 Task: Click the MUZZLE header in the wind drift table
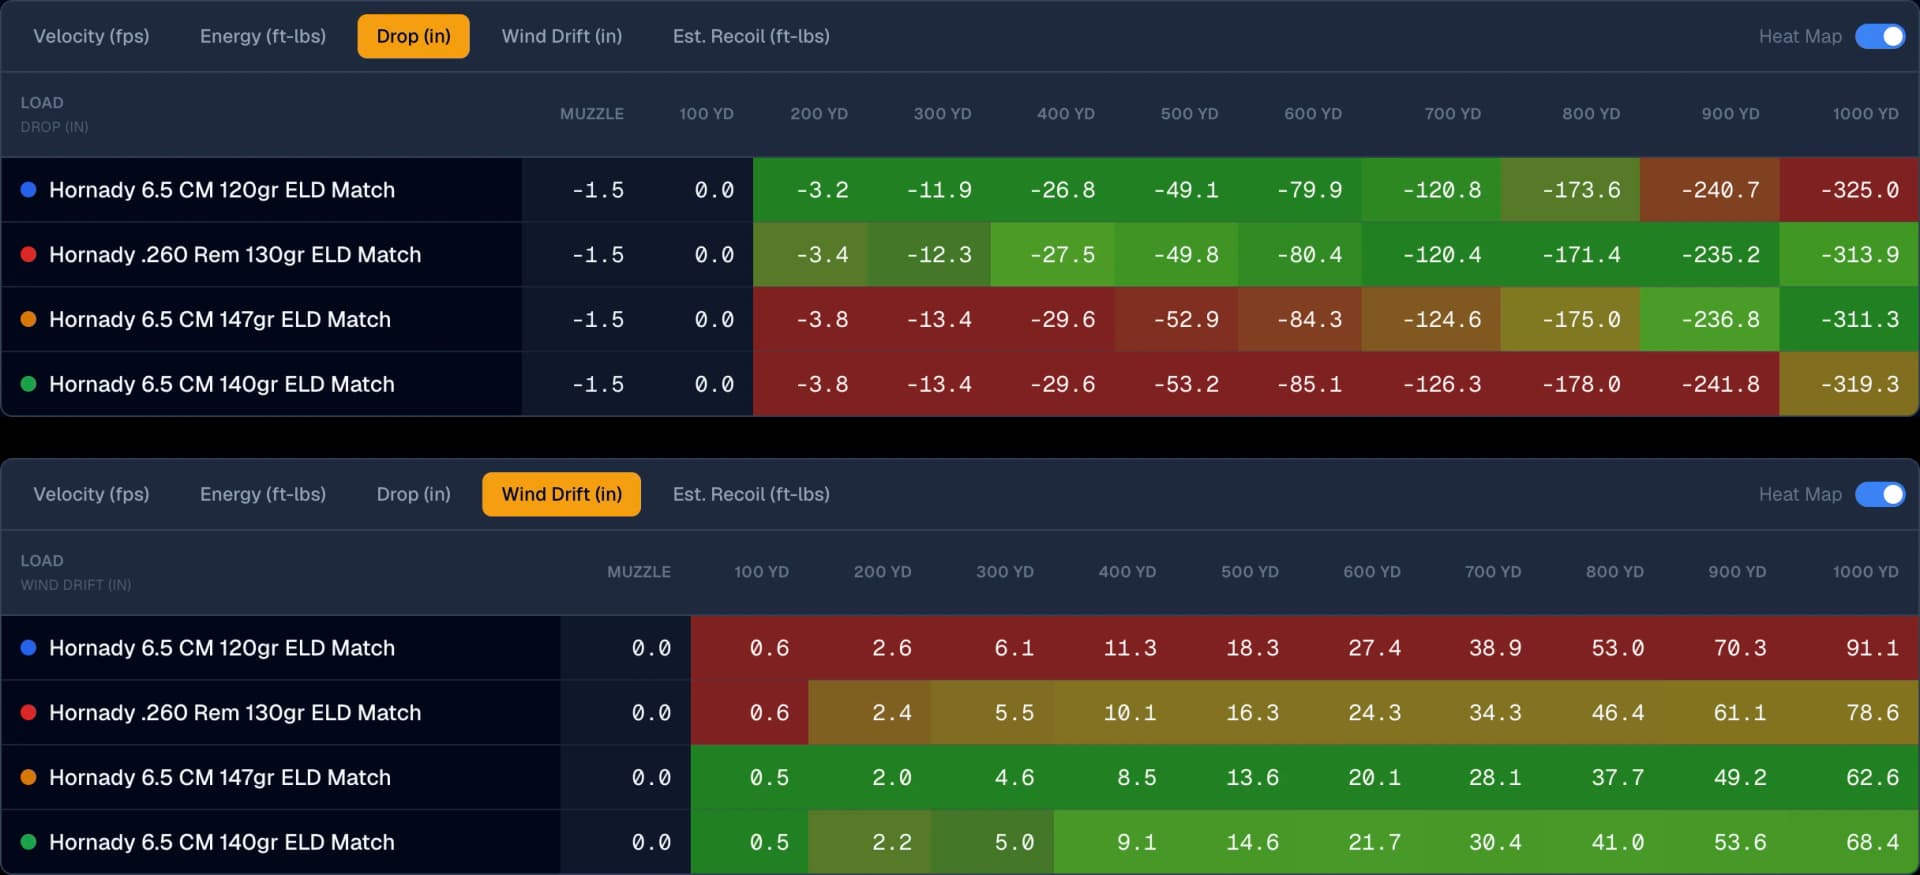tap(639, 572)
